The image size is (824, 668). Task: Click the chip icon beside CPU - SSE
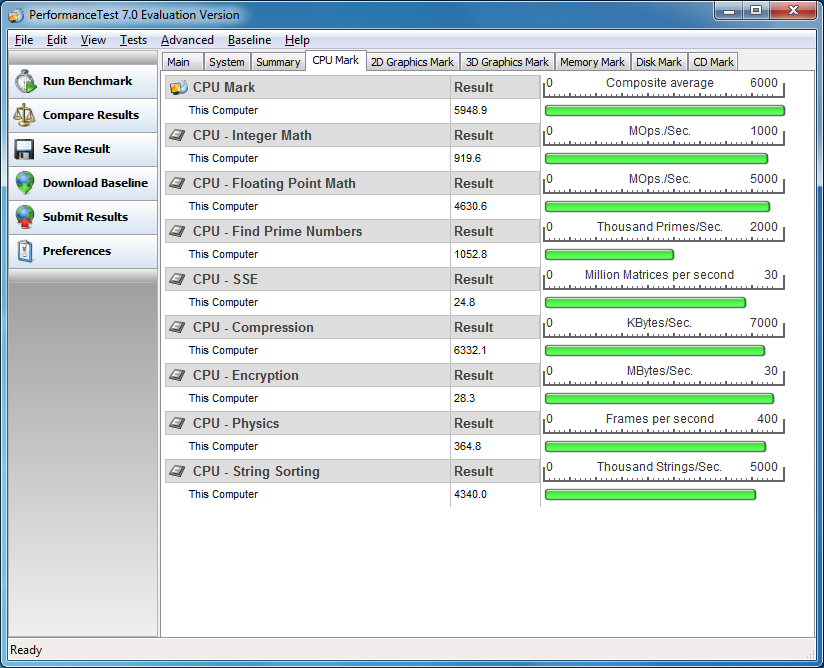point(178,279)
